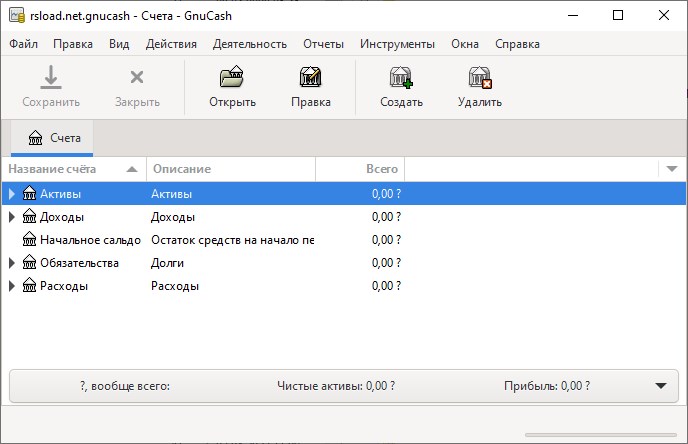This screenshot has width=688, height=444.
Task: Open the Окна menu
Action: click(465, 44)
